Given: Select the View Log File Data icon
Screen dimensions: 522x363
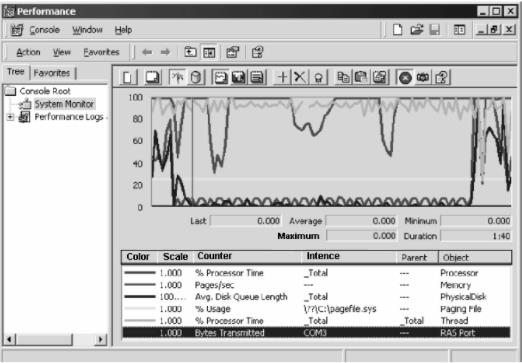Looking at the screenshot, I should [196, 77].
